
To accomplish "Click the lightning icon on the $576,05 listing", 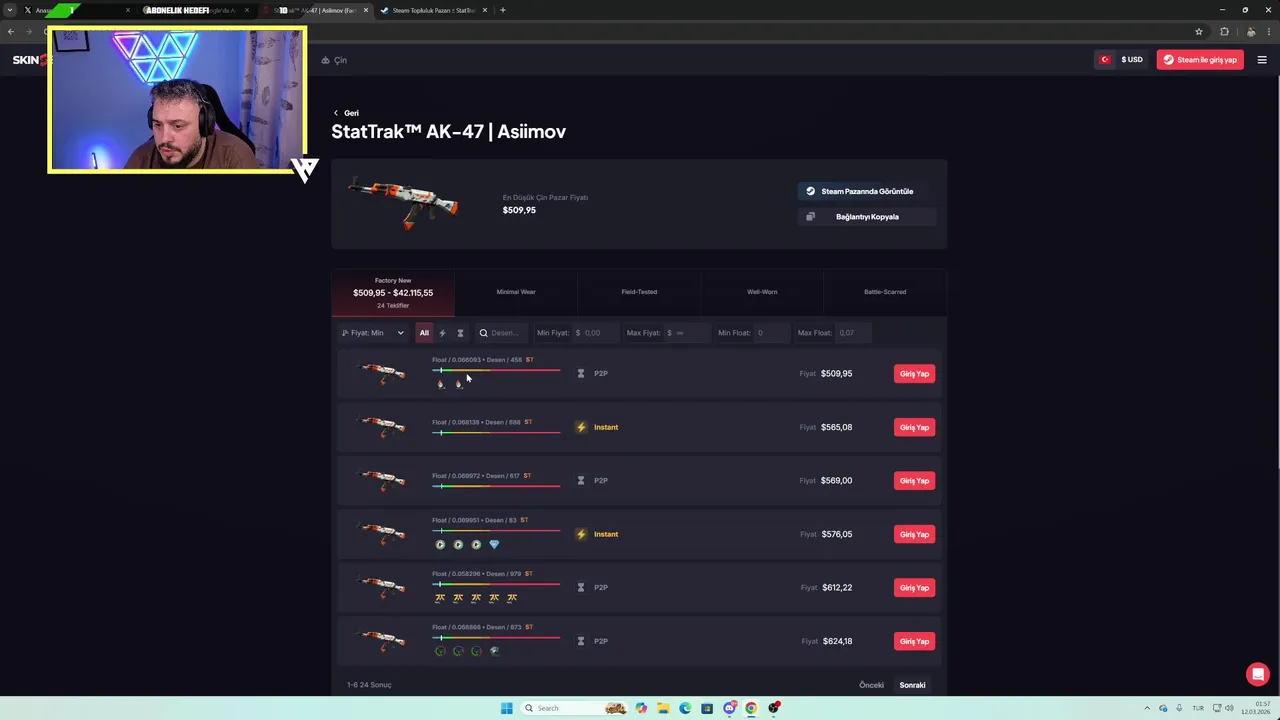I will pos(581,534).
